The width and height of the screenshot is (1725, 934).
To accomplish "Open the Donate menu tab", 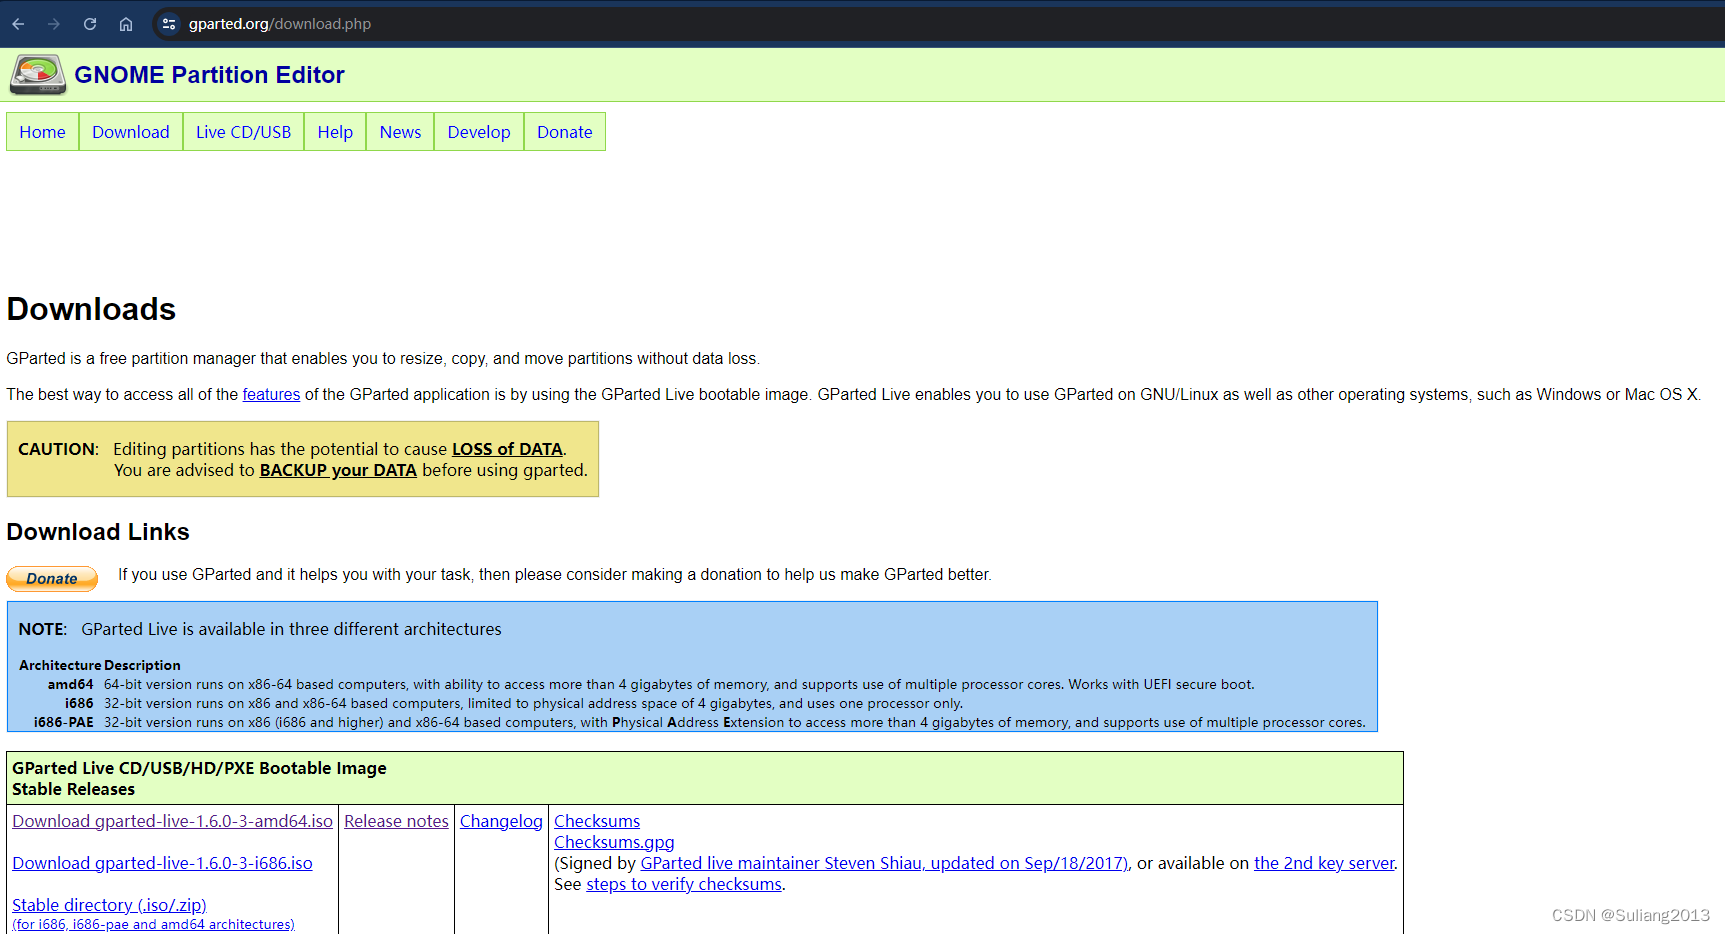I will pyautogui.click(x=565, y=132).
